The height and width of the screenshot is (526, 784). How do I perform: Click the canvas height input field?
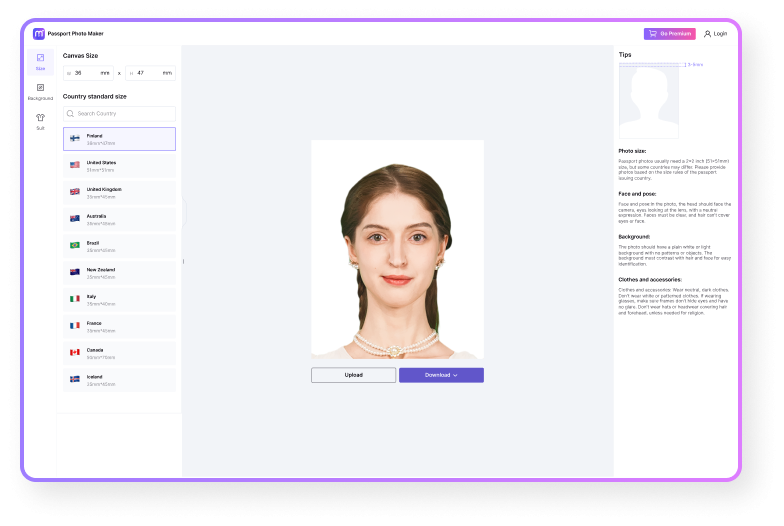point(151,73)
